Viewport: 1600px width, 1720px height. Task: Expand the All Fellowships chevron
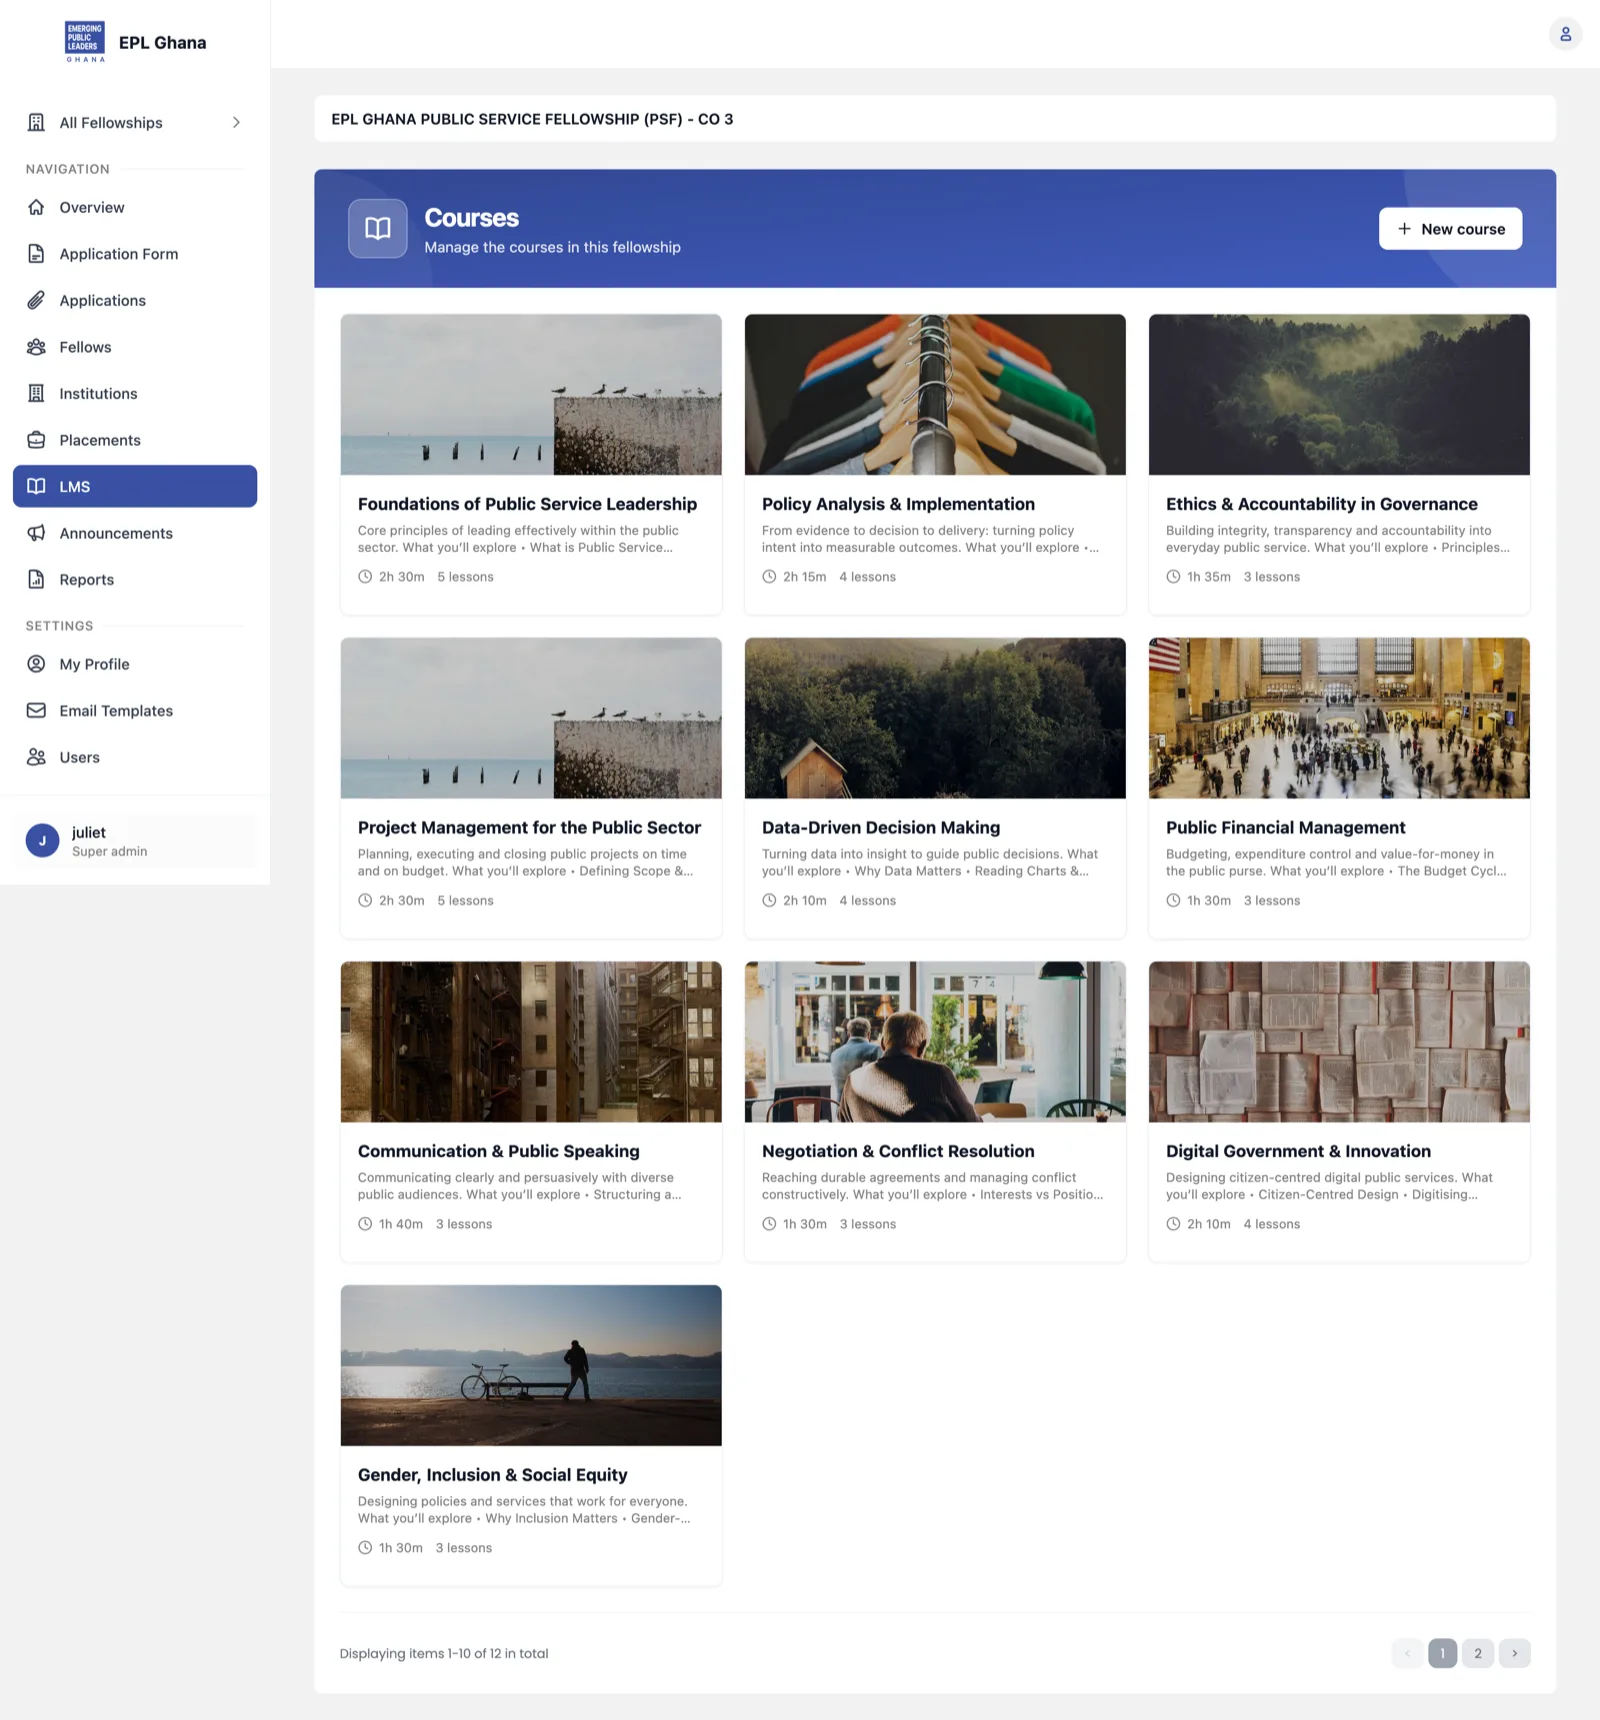236,122
